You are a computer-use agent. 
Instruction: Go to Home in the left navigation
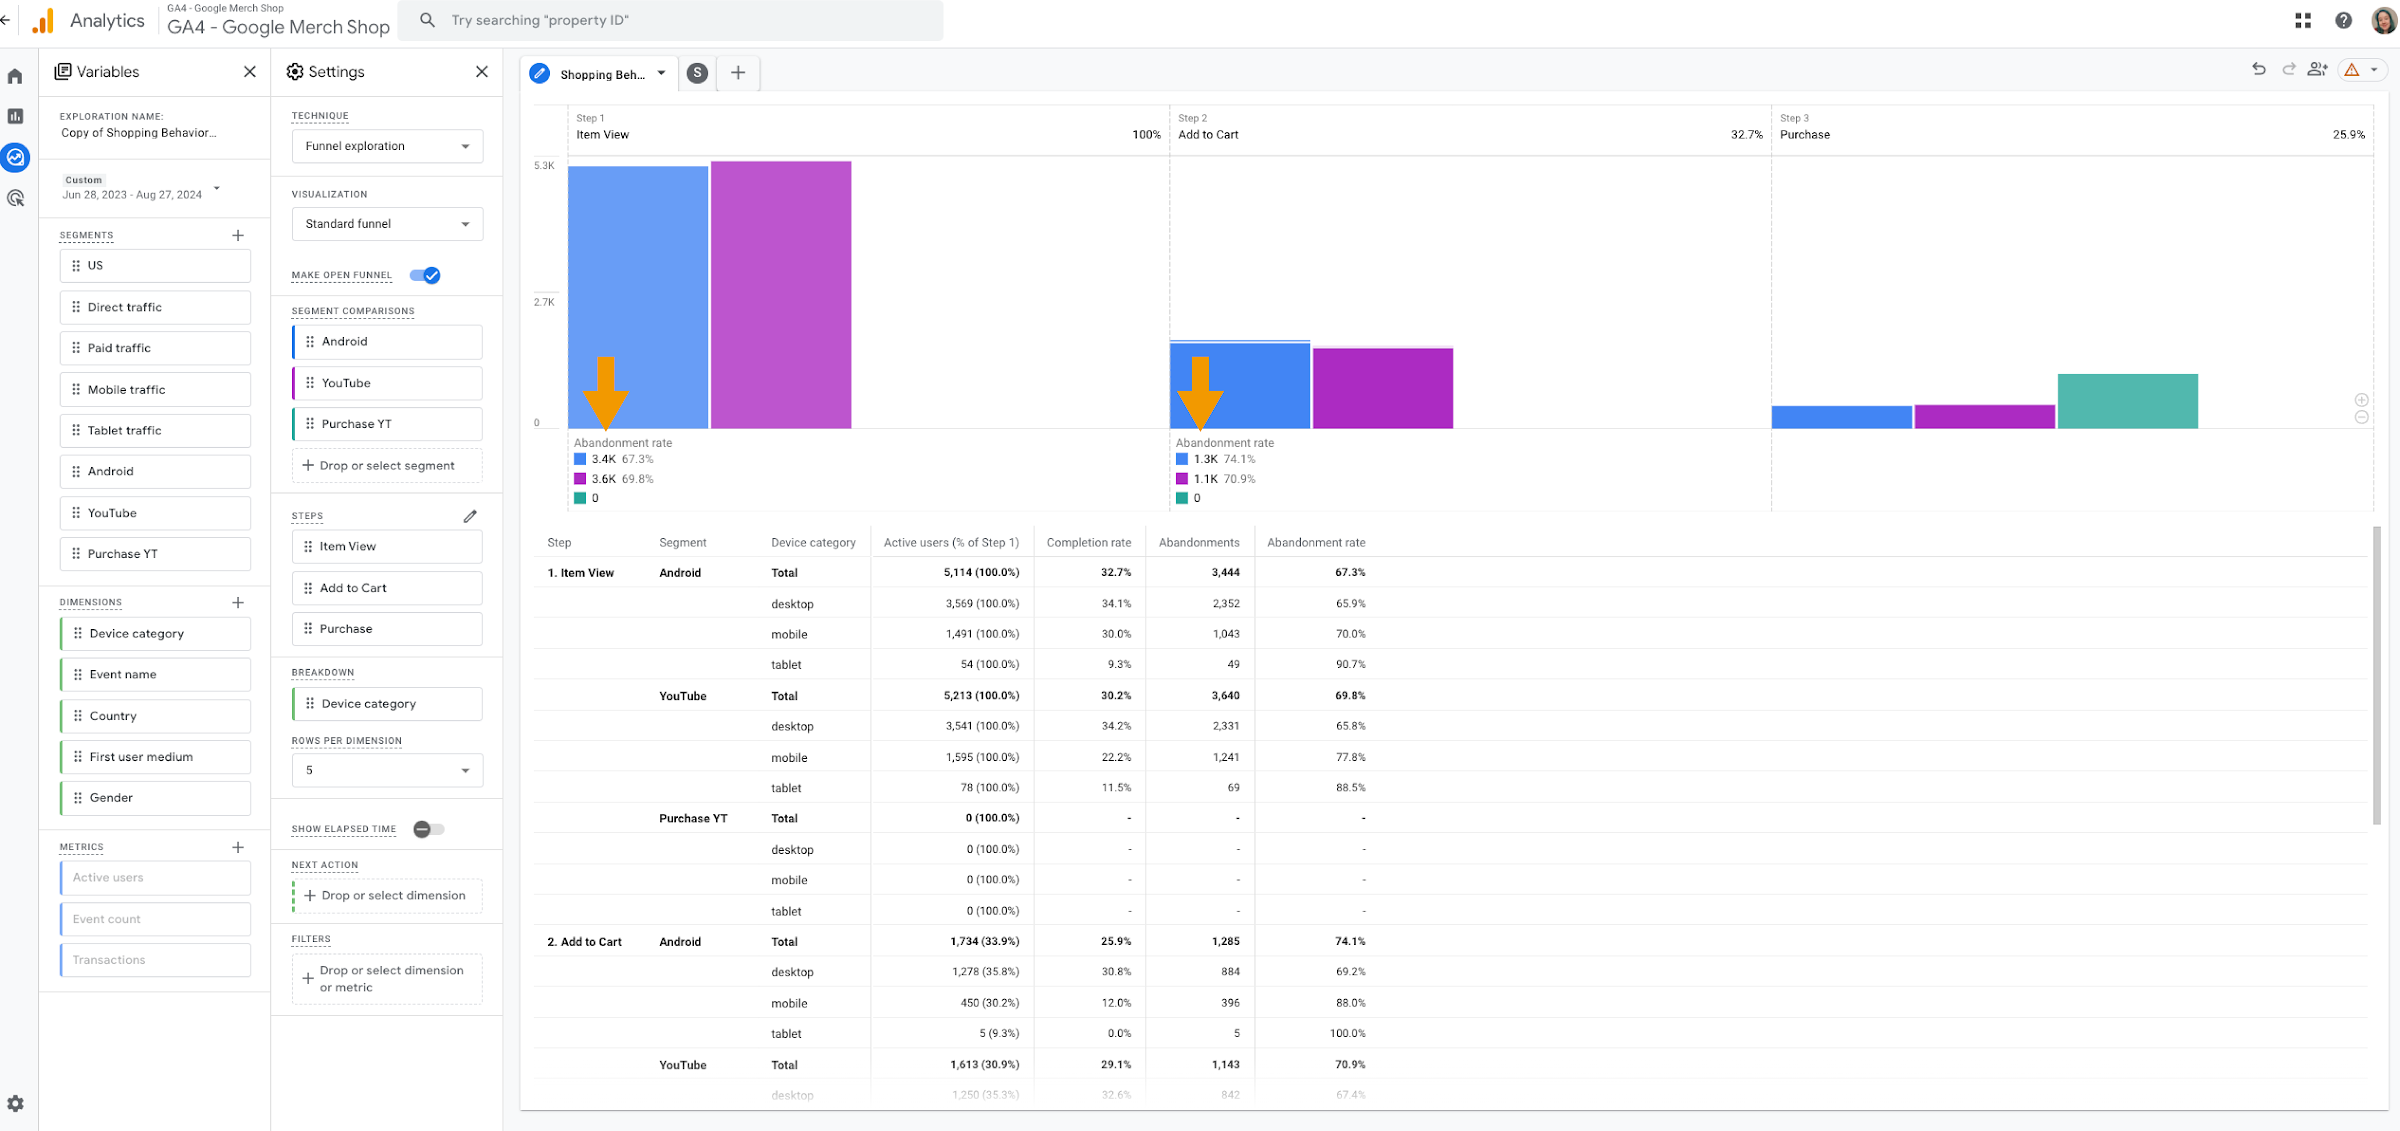coord(15,76)
